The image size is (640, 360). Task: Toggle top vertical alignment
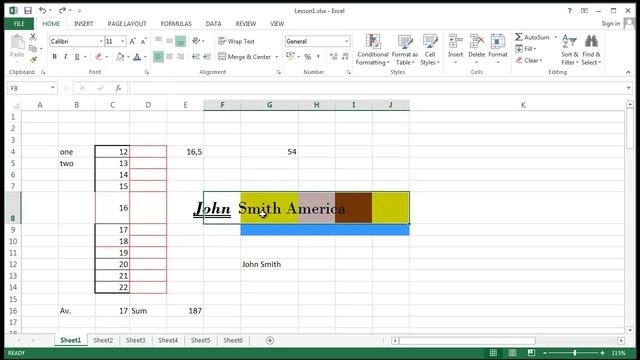click(158, 40)
